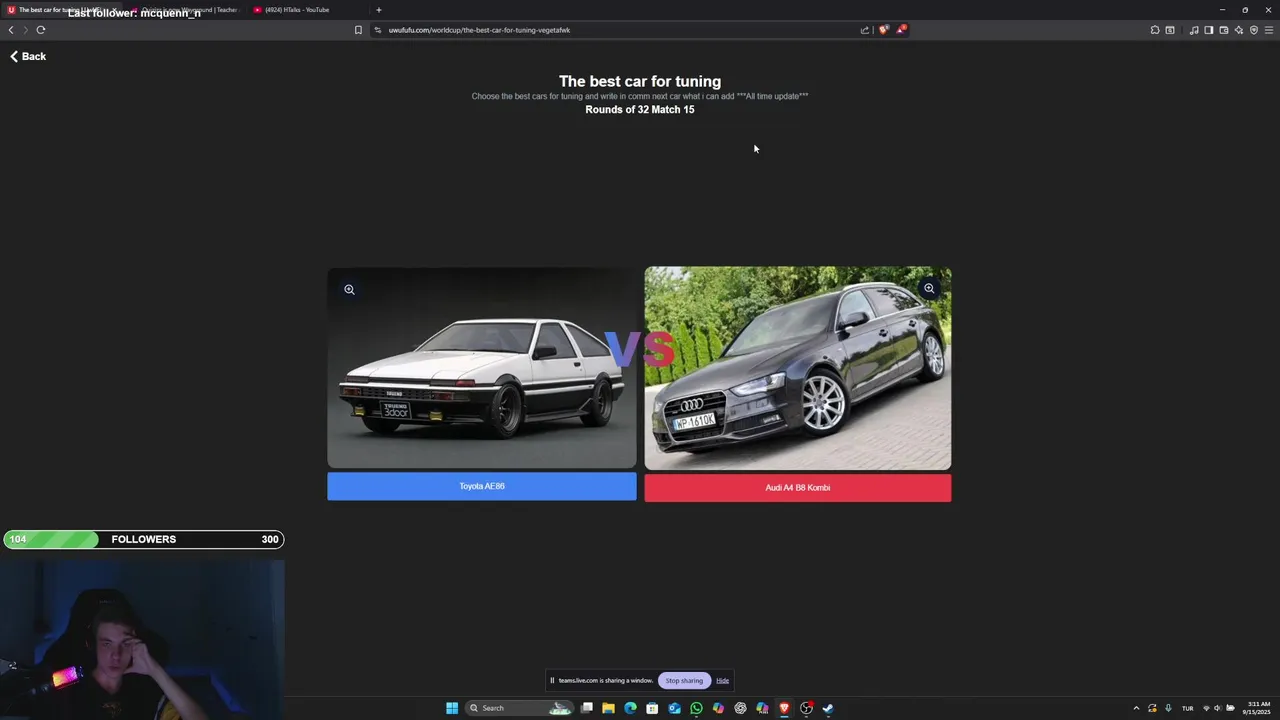
Task: Zoom the Toyota AE86 image with magnifier icon
Action: point(349,289)
